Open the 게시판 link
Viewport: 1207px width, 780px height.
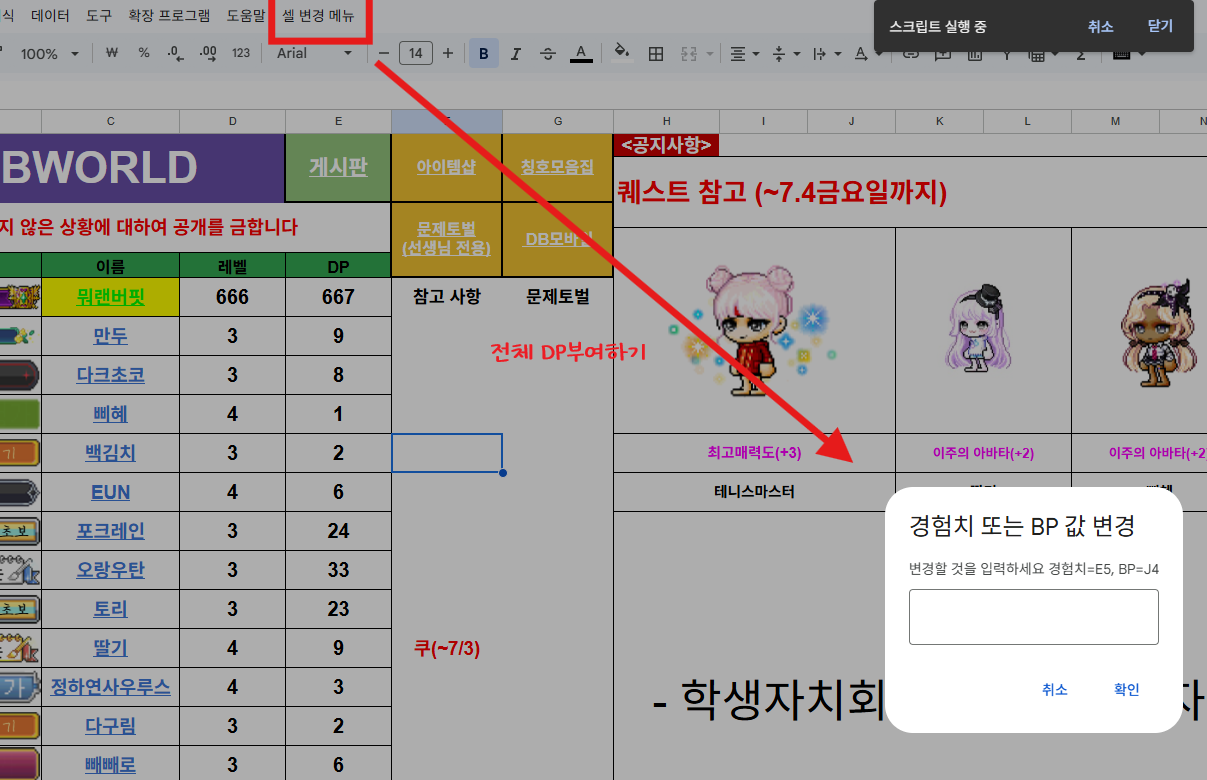point(336,167)
